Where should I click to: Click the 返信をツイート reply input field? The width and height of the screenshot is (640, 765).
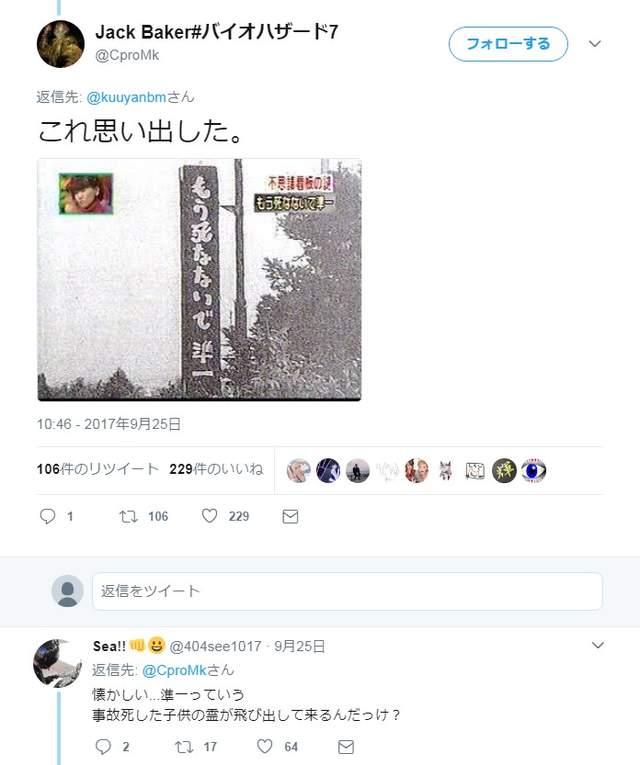(347, 591)
